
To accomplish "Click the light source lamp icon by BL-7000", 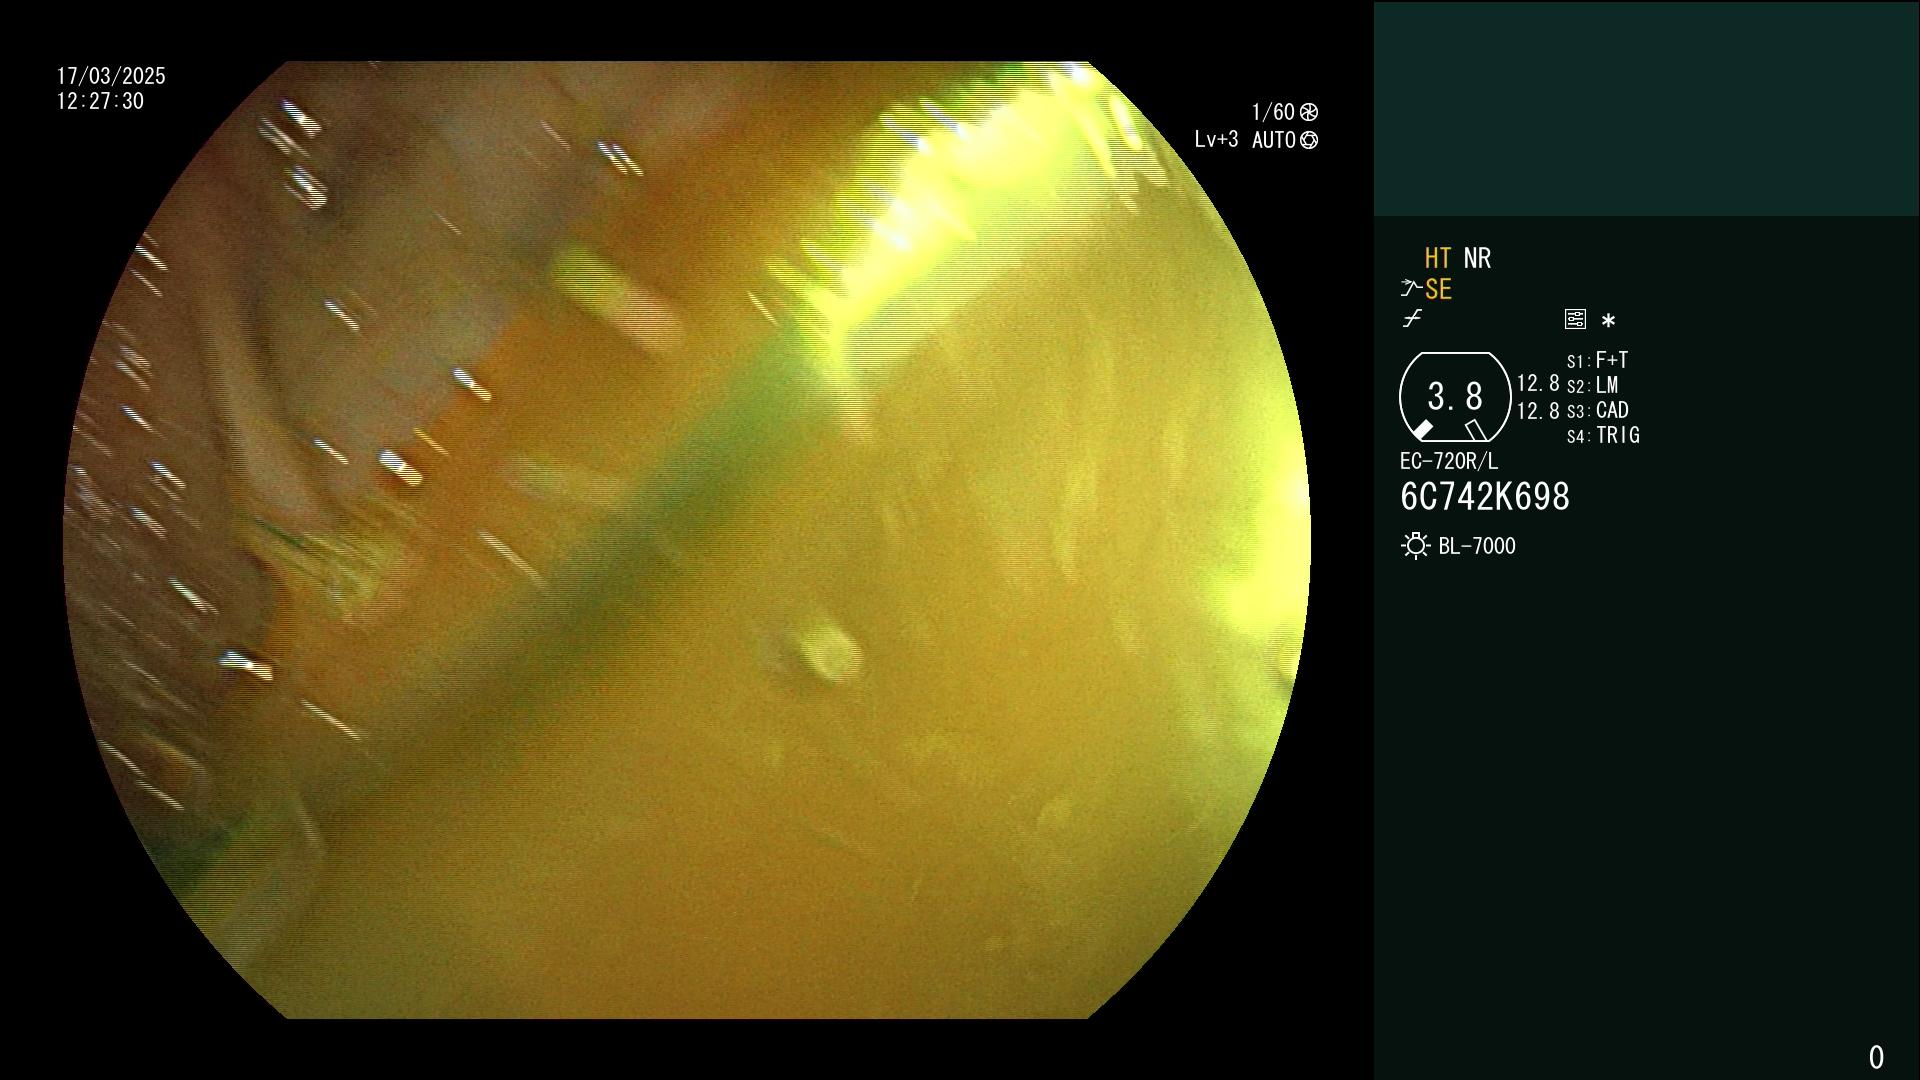I will (x=1415, y=546).
